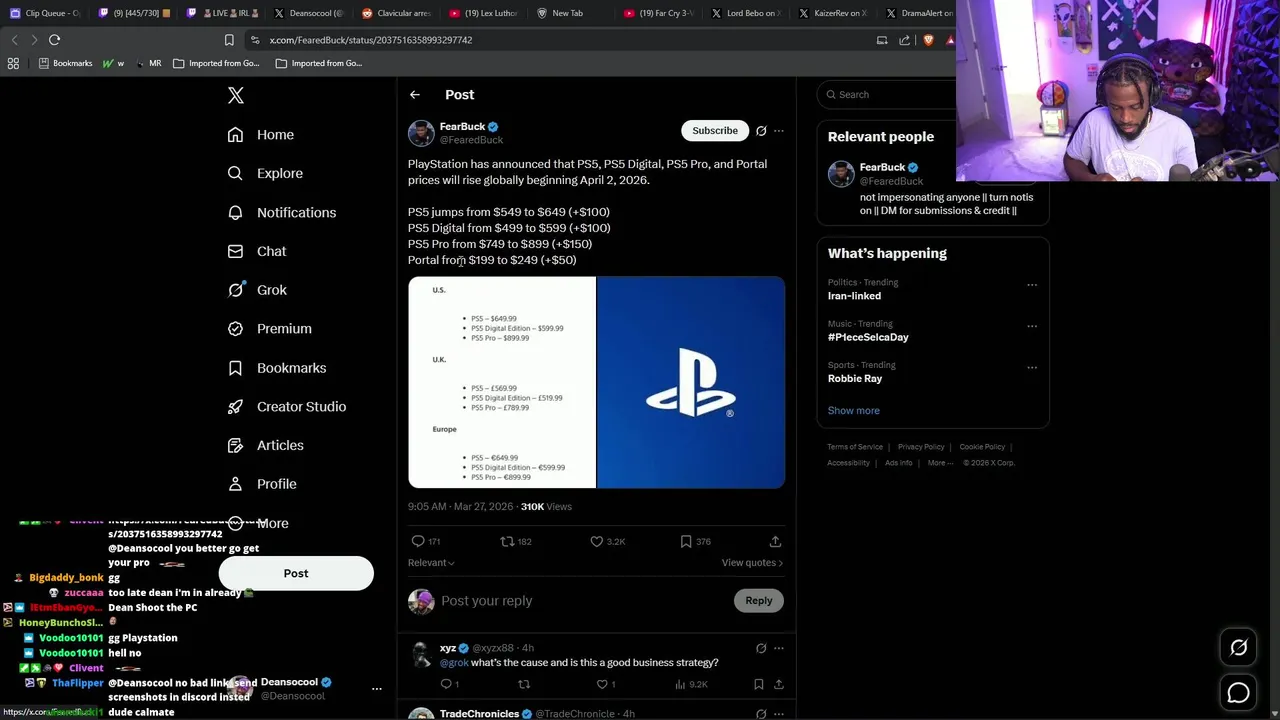This screenshot has width=1280, height=720.
Task: Open Premium in the sidebar
Action: click(x=269, y=328)
